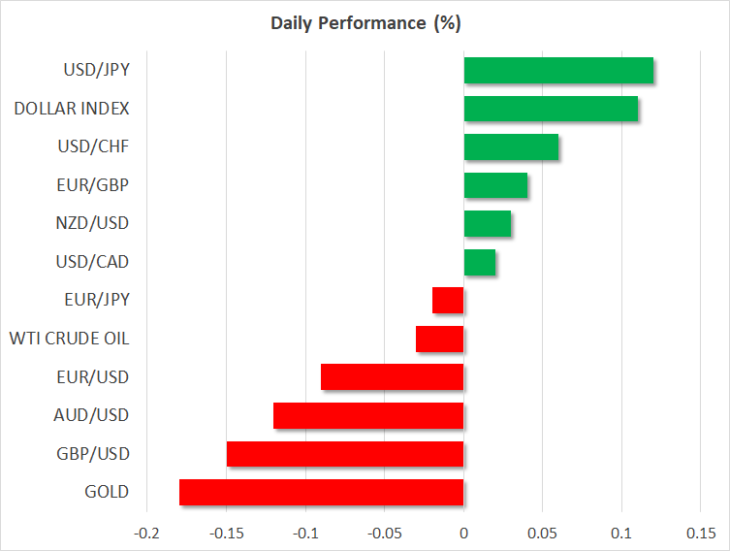Viewport: 730px width, 551px height.
Task: Click the -0.2 axis tick label
Action: pyautogui.click(x=147, y=533)
